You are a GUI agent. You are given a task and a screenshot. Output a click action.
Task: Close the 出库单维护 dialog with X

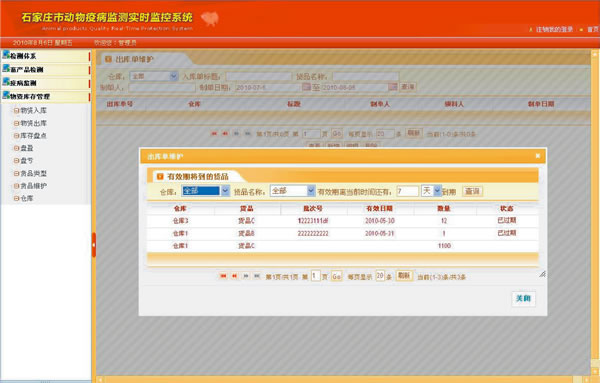point(538,156)
